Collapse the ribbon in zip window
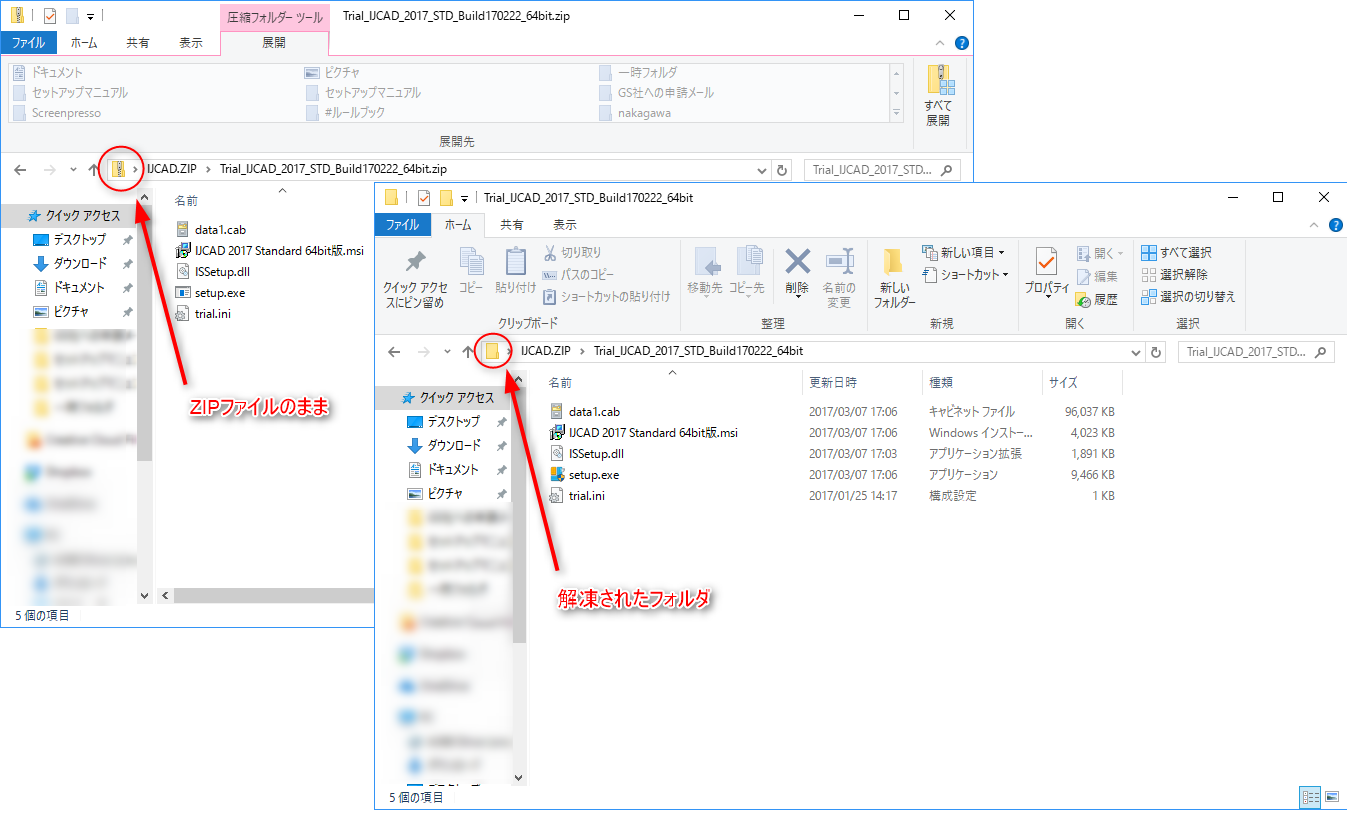Image resolution: width=1347 pixels, height=813 pixels. [x=940, y=43]
